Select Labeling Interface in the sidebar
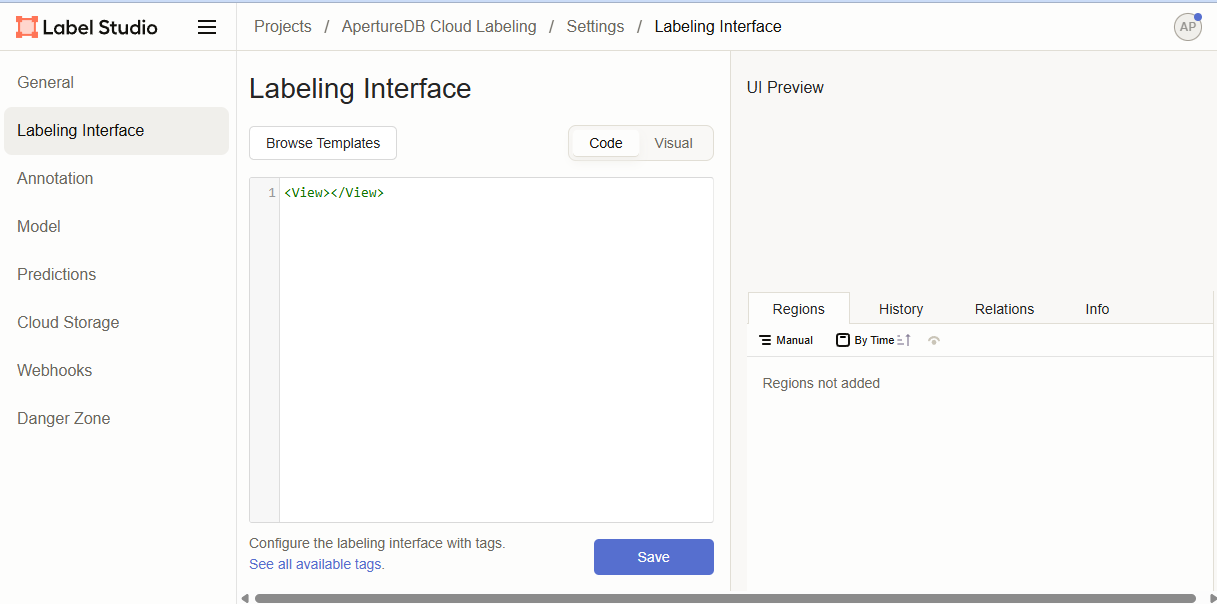1217x604 pixels. [x=117, y=131]
